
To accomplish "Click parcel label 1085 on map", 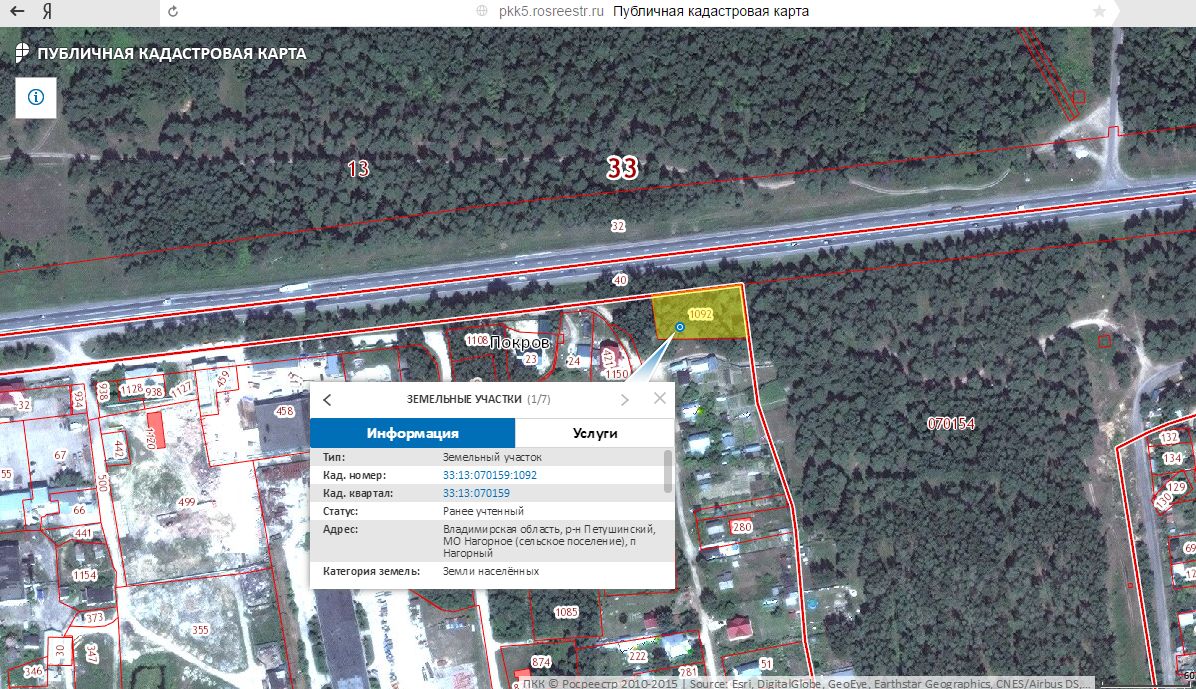I will (566, 612).
